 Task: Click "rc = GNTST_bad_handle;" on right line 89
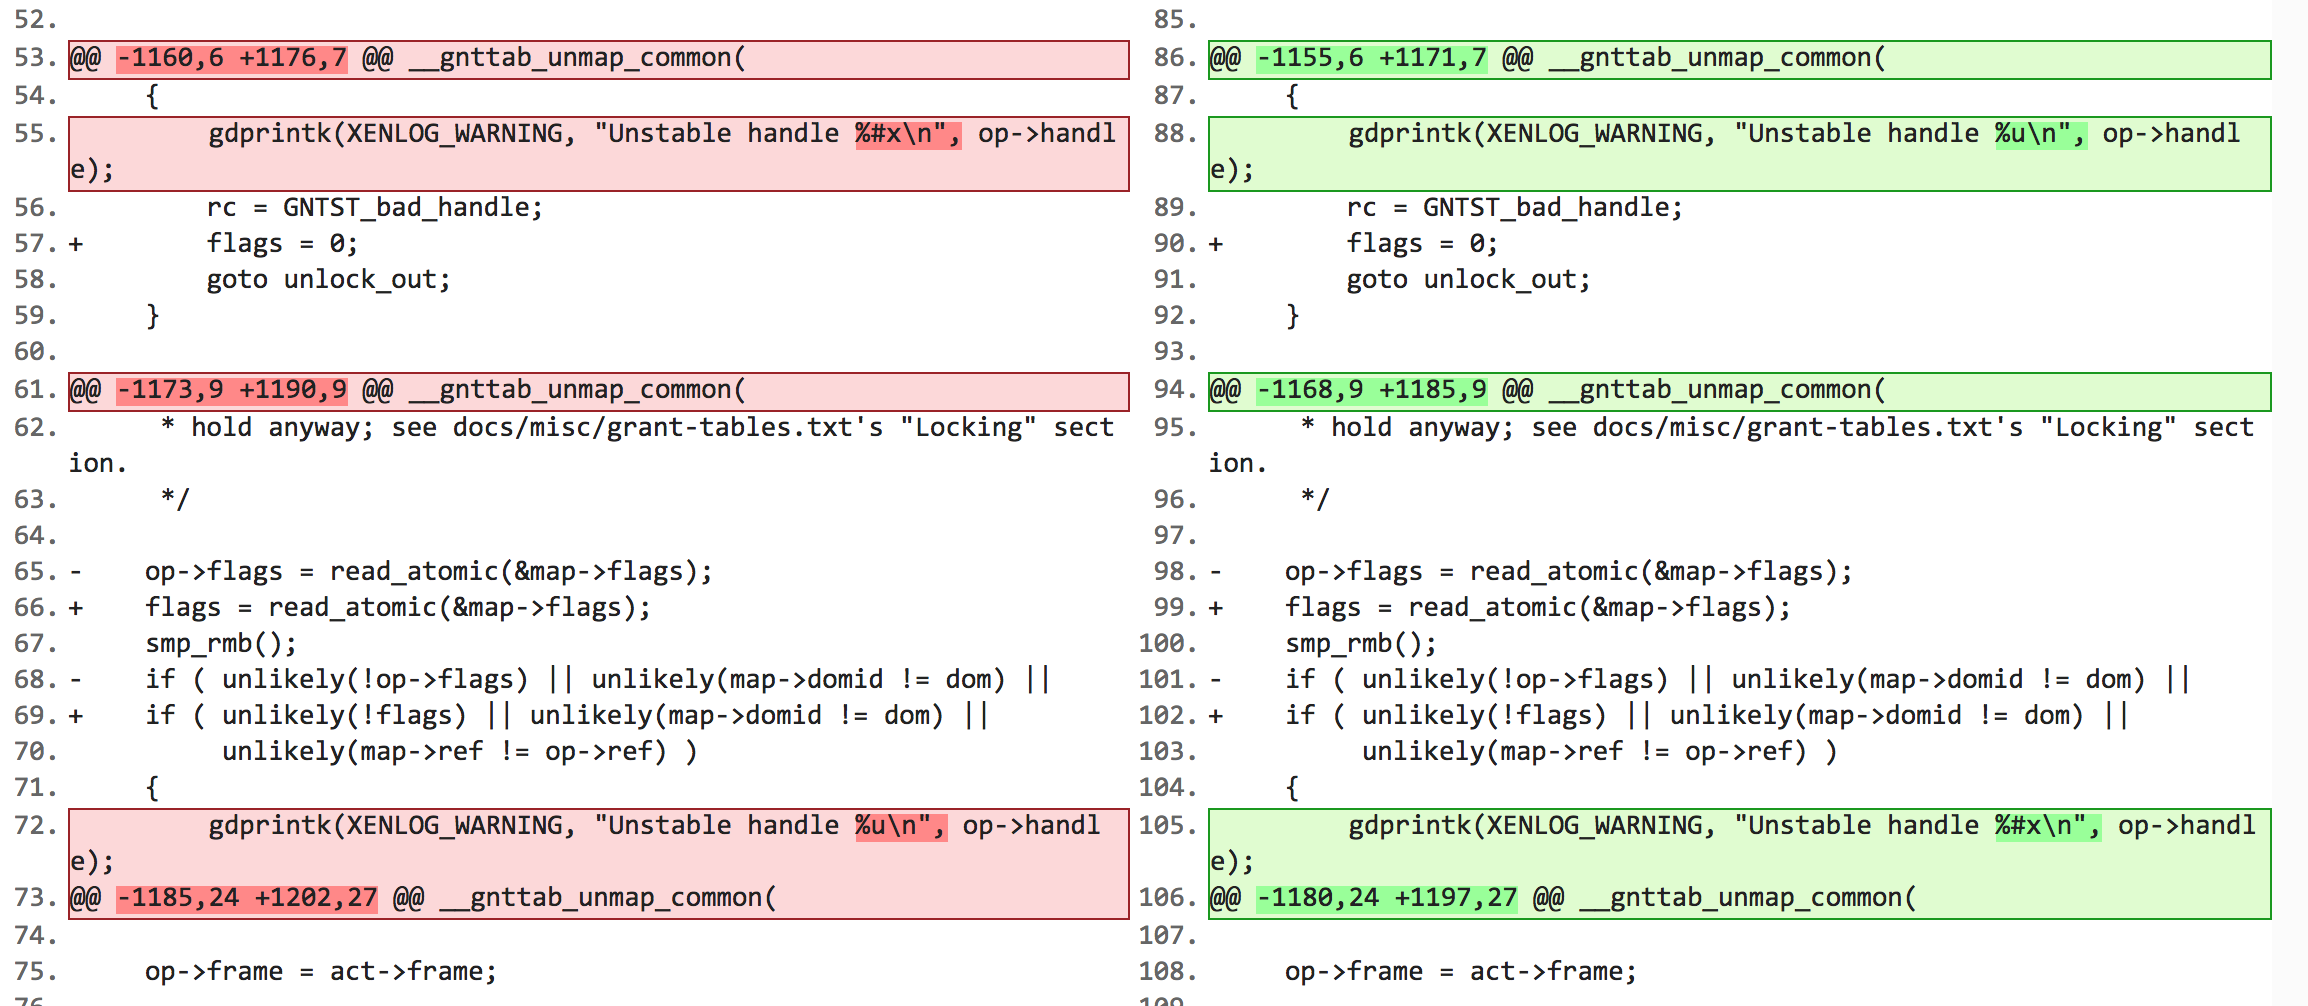(1514, 208)
